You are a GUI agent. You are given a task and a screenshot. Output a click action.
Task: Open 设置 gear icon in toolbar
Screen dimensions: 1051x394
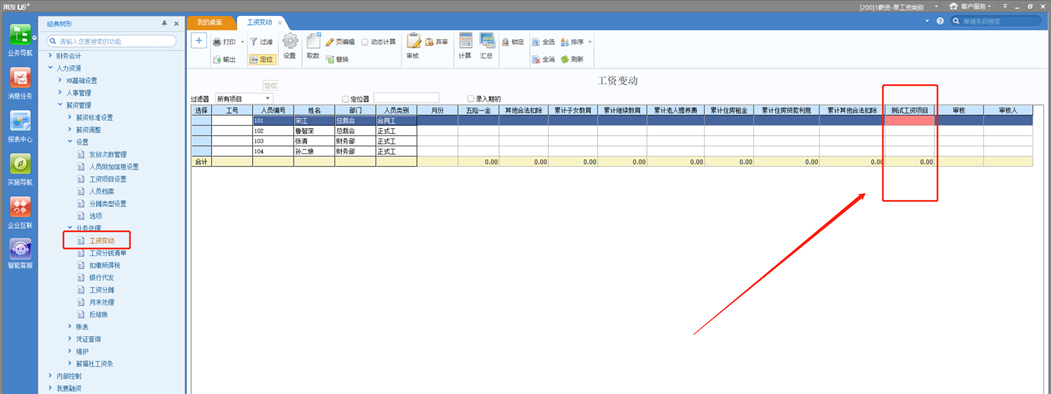pos(290,41)
